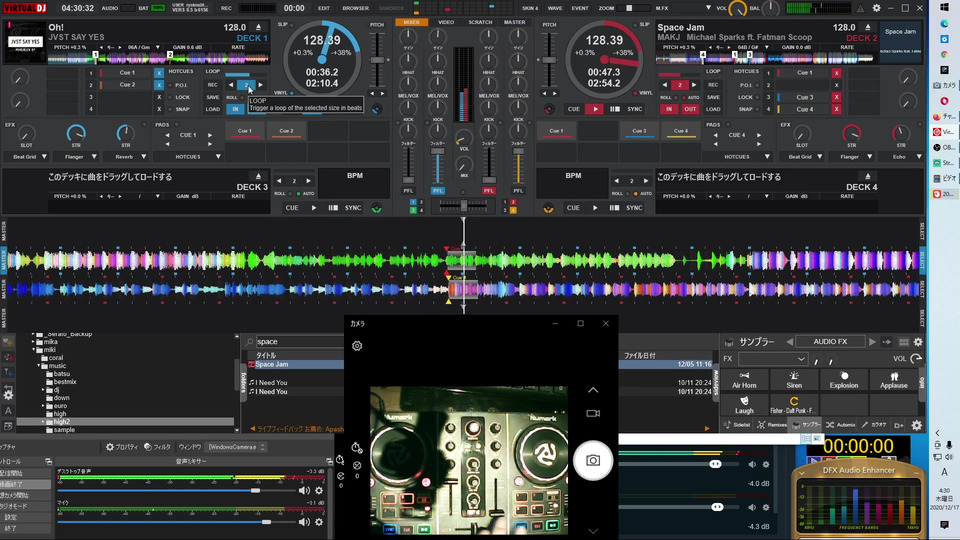Image resolution: width=960 pixels, height=540 pixels.
Task: Open Camera window settings gear
Action: point(357,346)
